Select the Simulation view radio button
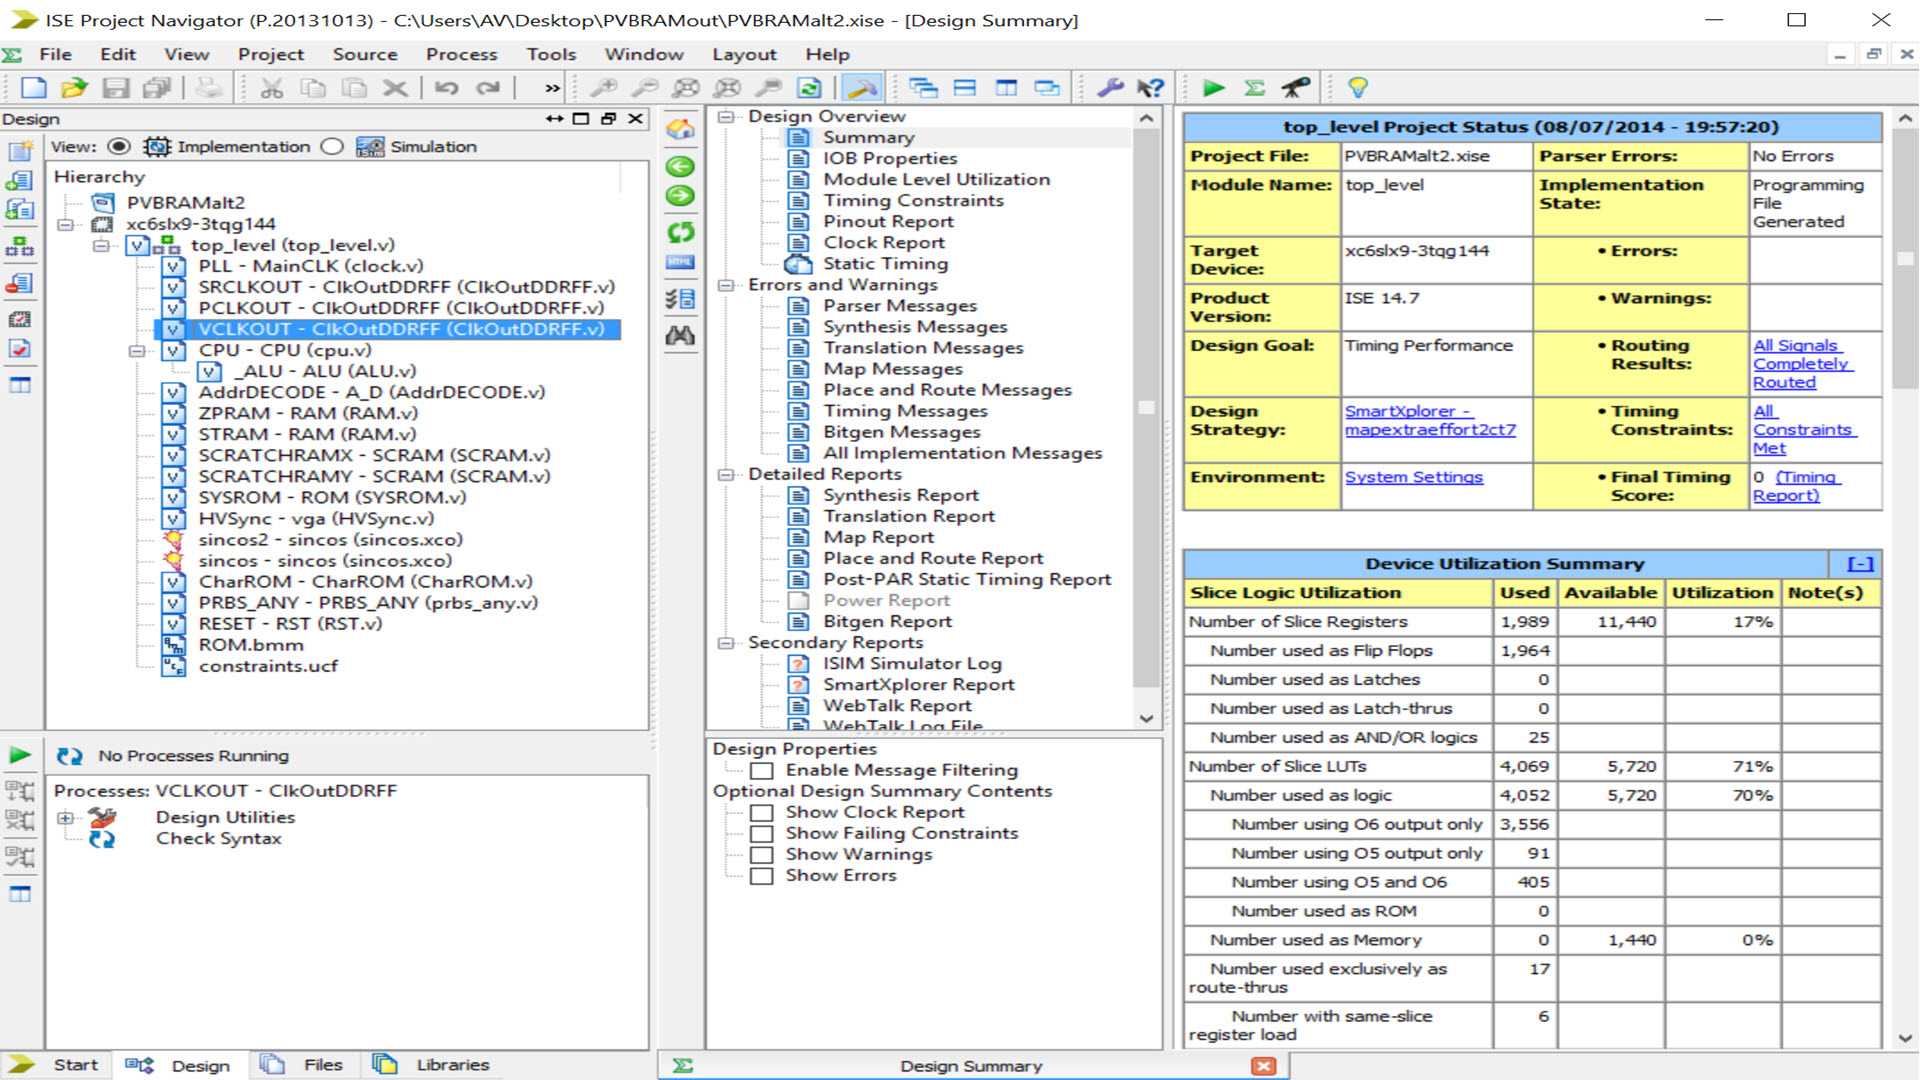1920x1080 pixels. (x=332, y=147)
